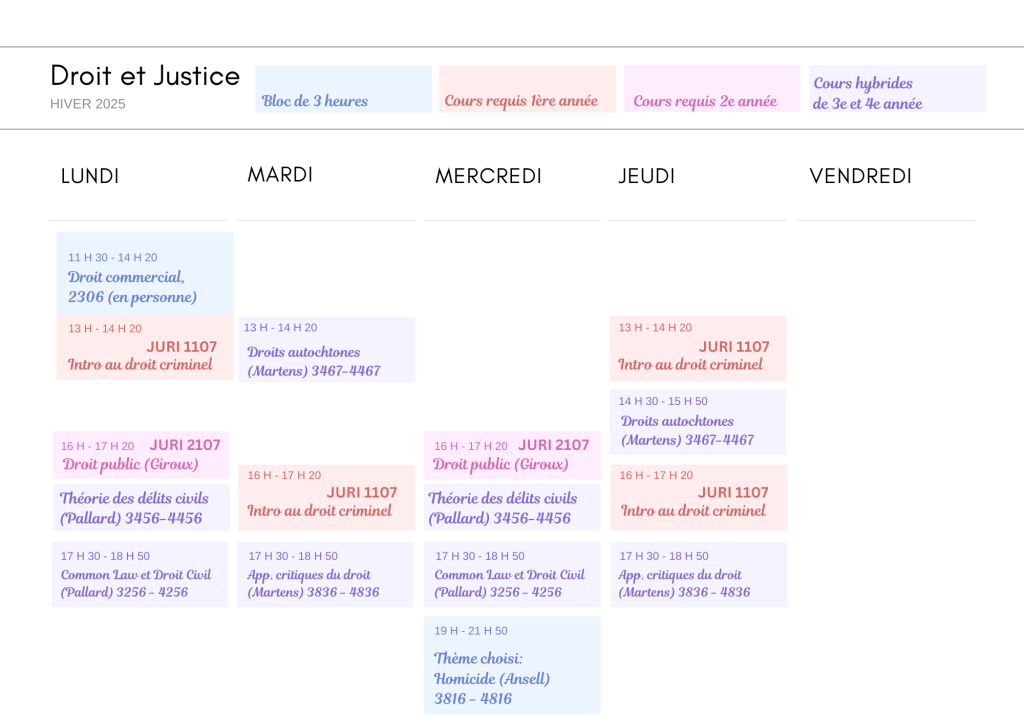This screenshot has width=1024, height=723.
Task: Select the JEUDI column header
Action: (646, 176)
